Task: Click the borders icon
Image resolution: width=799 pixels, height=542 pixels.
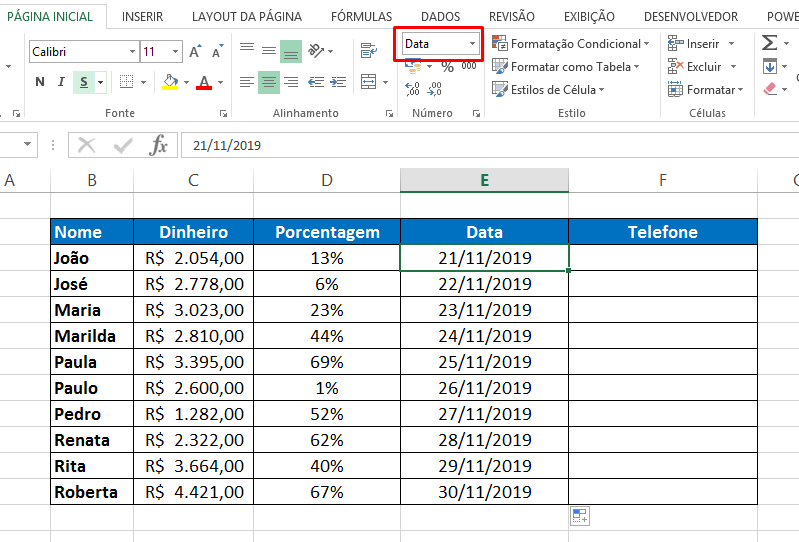Action: coord(126,82)
